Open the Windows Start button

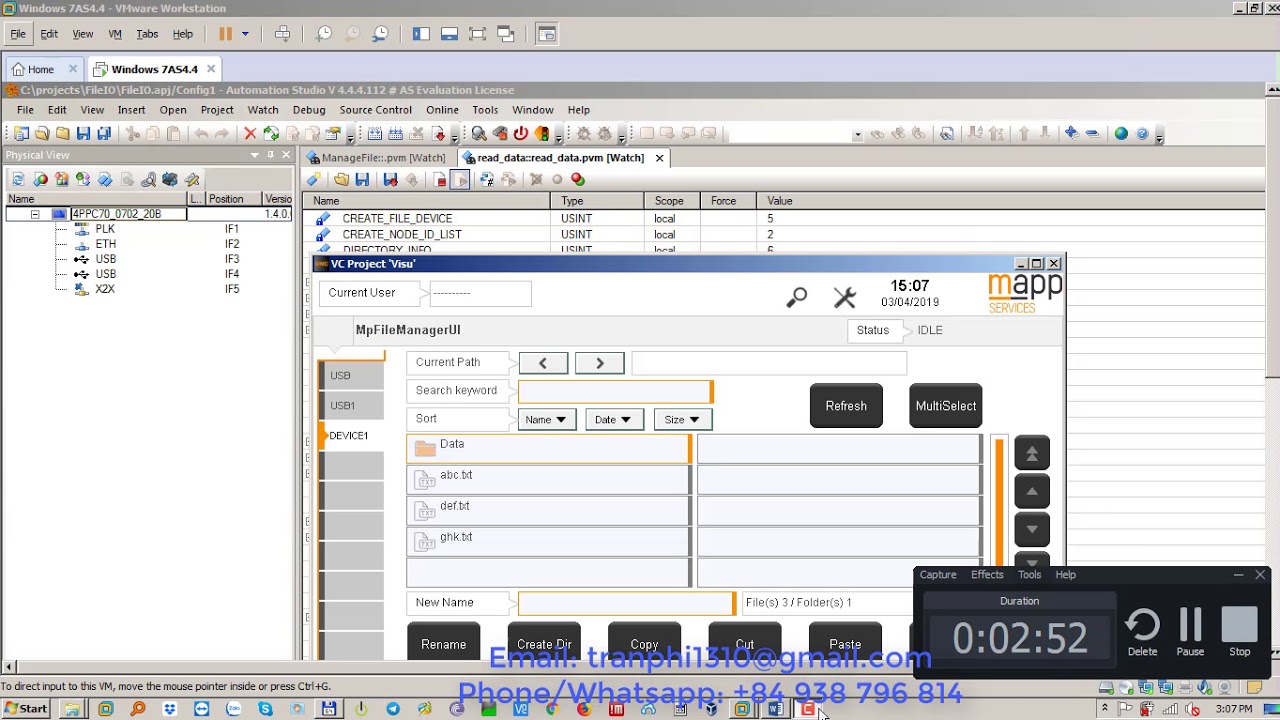click(25, 709)
